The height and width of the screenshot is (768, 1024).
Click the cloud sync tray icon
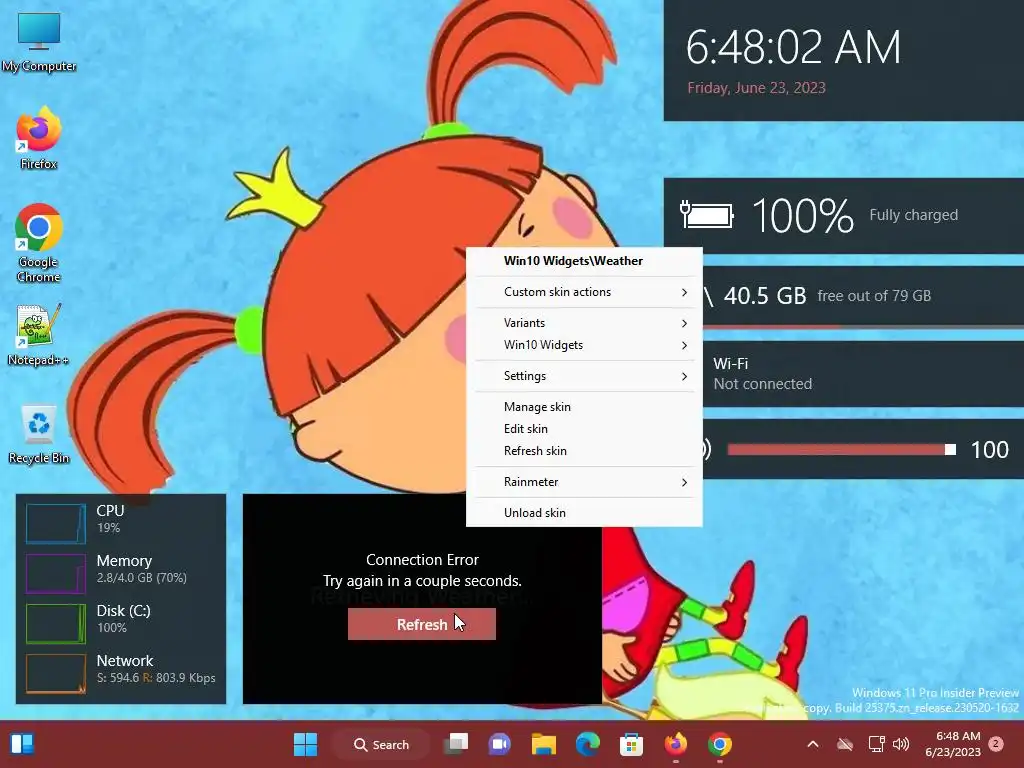845,744
